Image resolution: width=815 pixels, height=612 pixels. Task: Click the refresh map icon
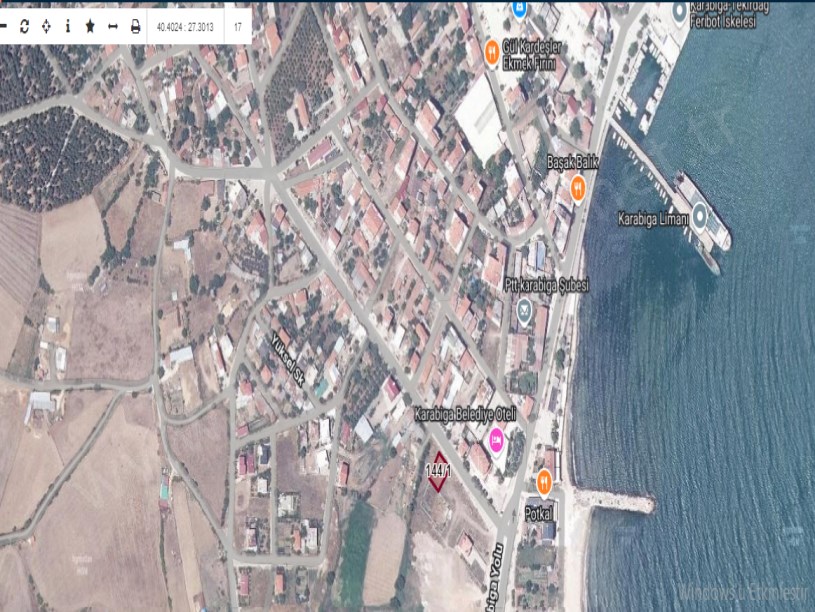pyautogui.click(x=25, y=26)
